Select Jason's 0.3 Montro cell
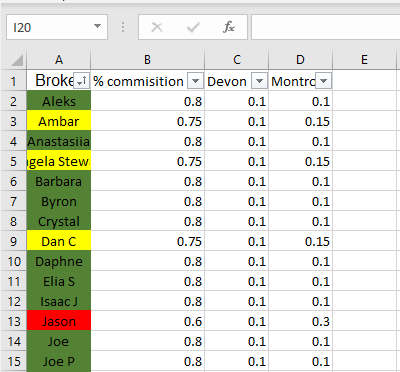The width and height of the screenshot is (400, 372). [301, 321]
